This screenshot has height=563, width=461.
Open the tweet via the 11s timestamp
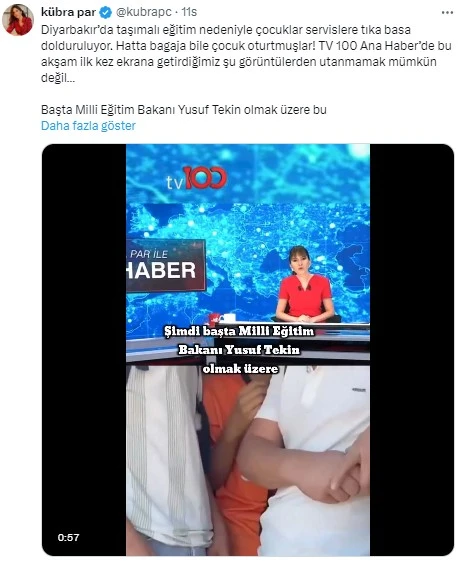pos(189,12)
